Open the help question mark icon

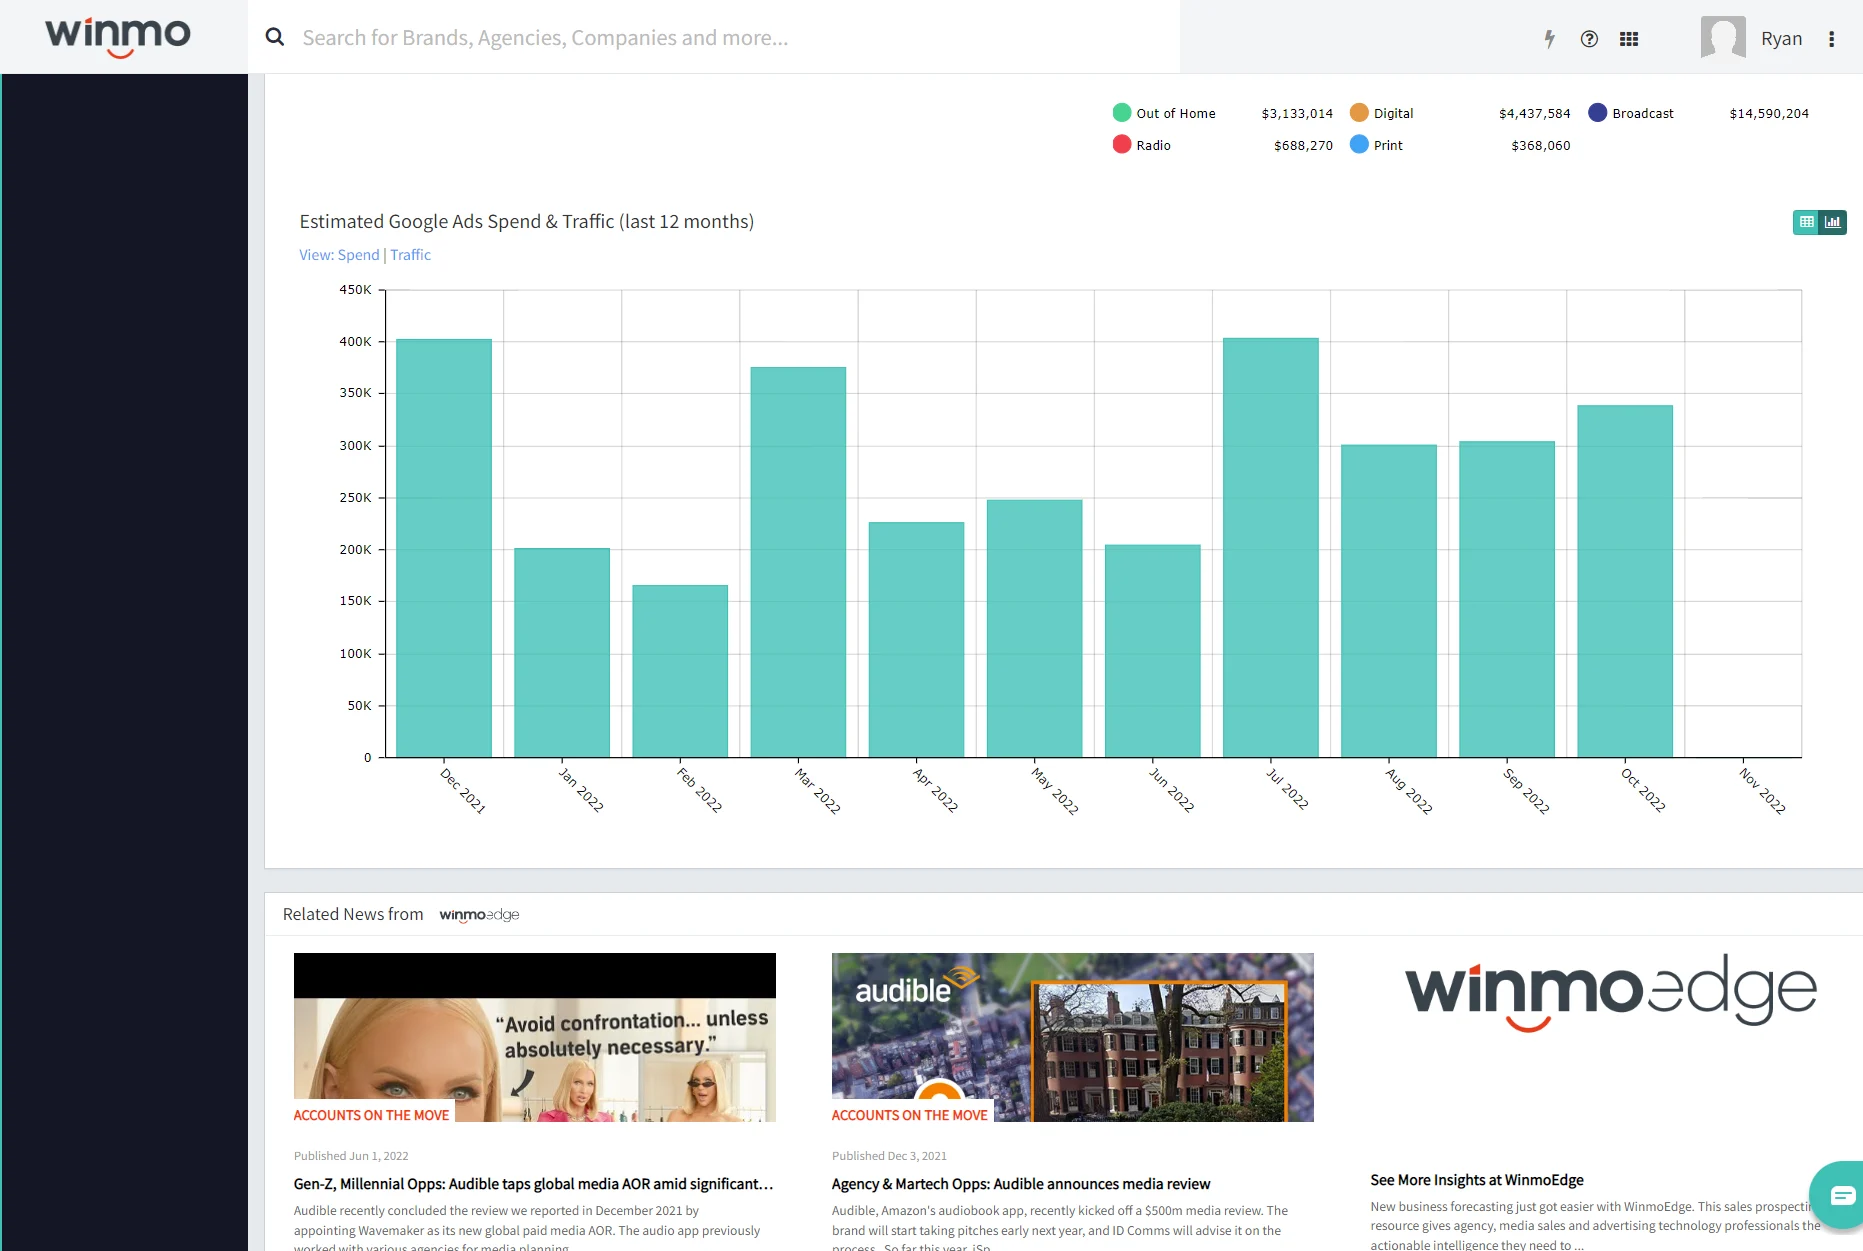pyautogui.click(x=1589, y=39)
